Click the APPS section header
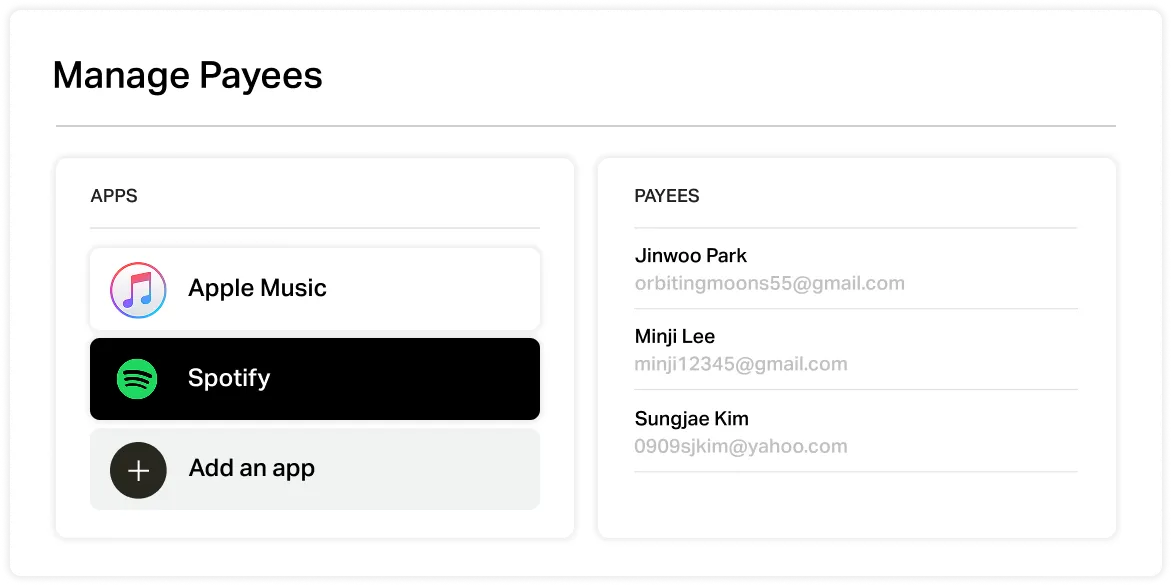Image resolution: width=1172 pixels, height=586 pixels. (114, 196)
